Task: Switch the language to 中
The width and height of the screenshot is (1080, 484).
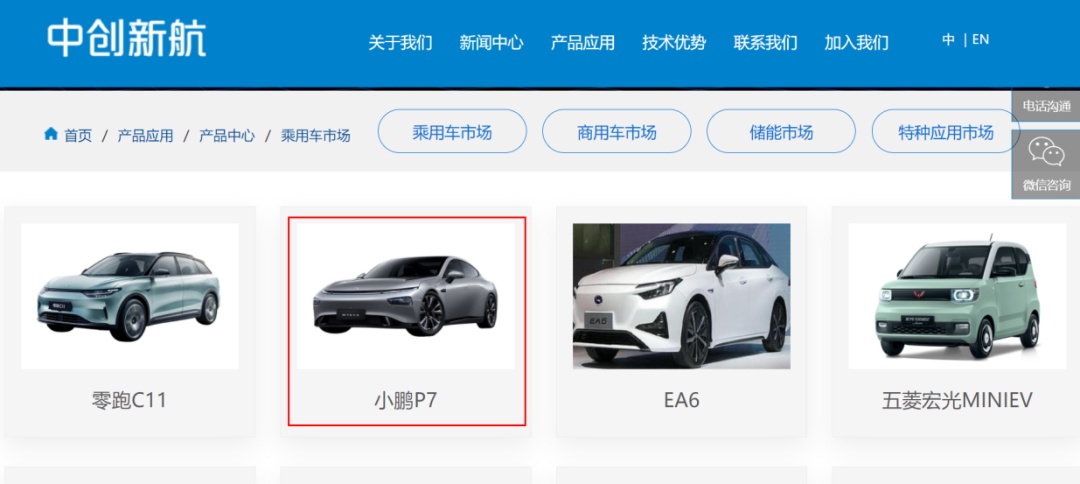Action: [x=948, y=40]
